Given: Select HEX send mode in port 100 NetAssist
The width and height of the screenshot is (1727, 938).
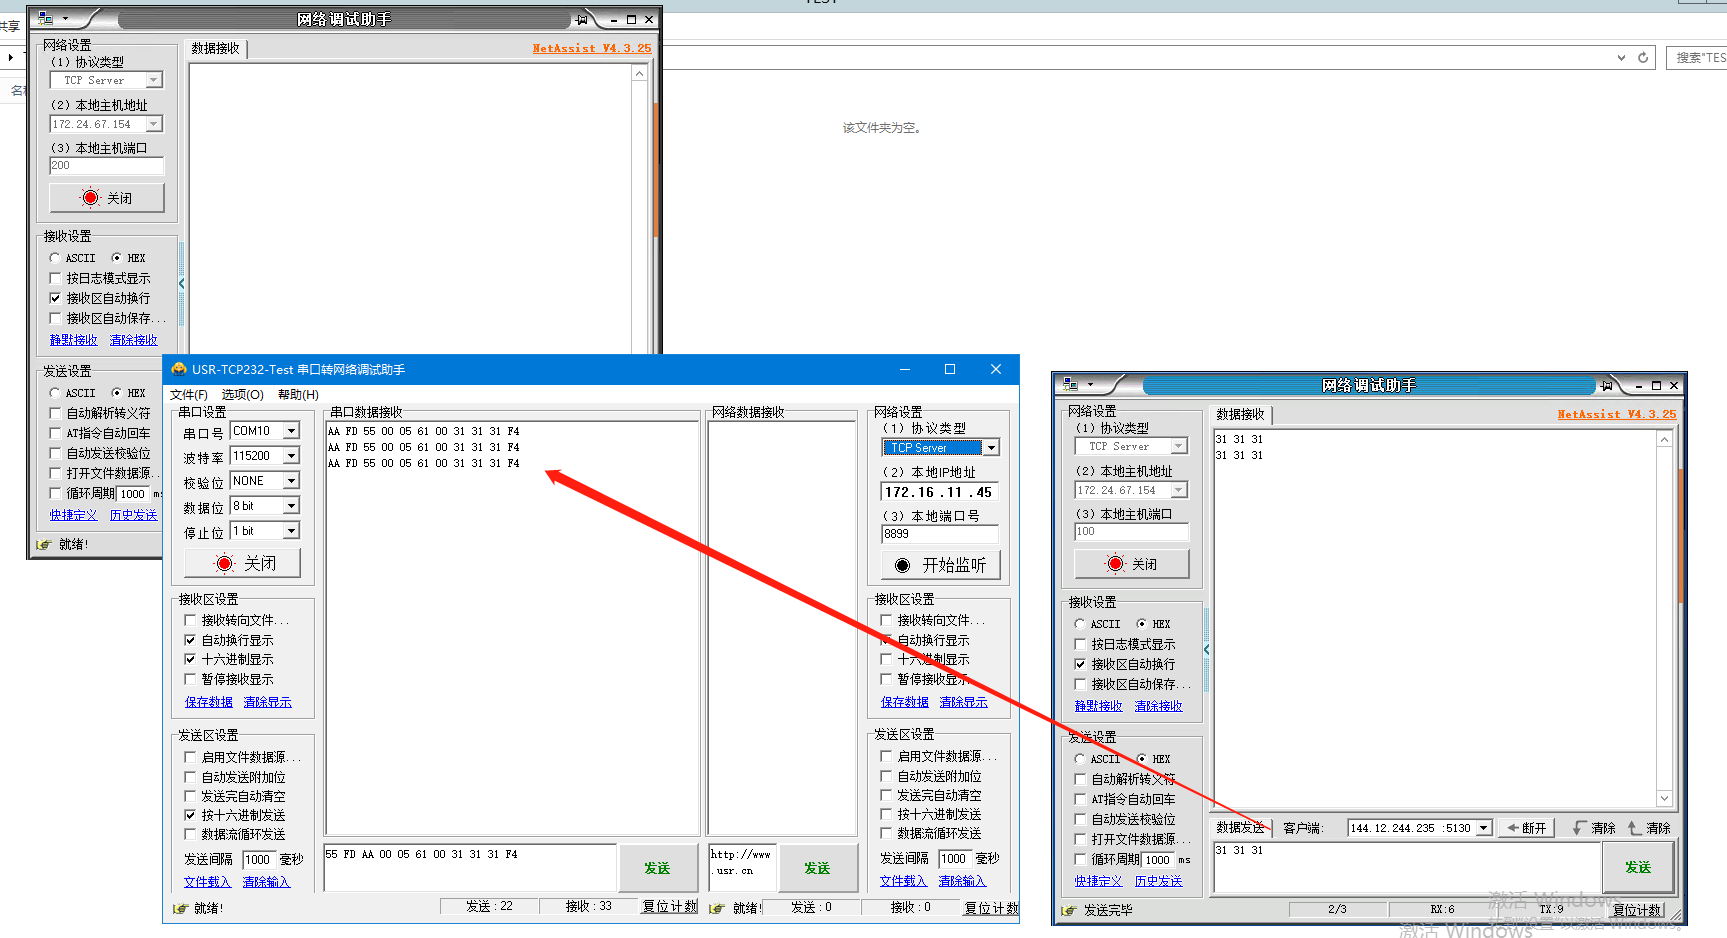Looking at the screenshot, I should (x=1142, y=759).
